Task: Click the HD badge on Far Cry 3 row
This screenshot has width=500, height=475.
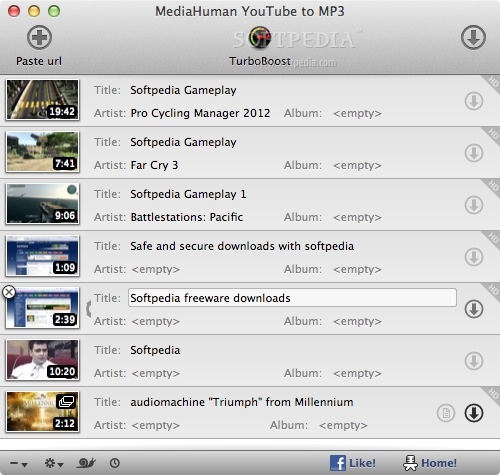Action: [492, 135]
